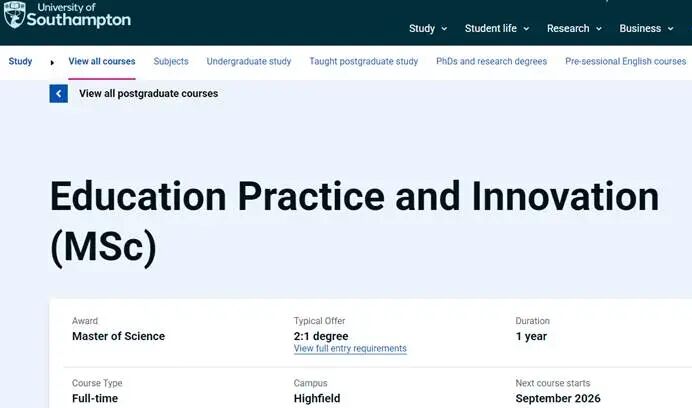Click the Next course starts label
Image resolution: width=692 pixels, height=408 pixels.
553,383
